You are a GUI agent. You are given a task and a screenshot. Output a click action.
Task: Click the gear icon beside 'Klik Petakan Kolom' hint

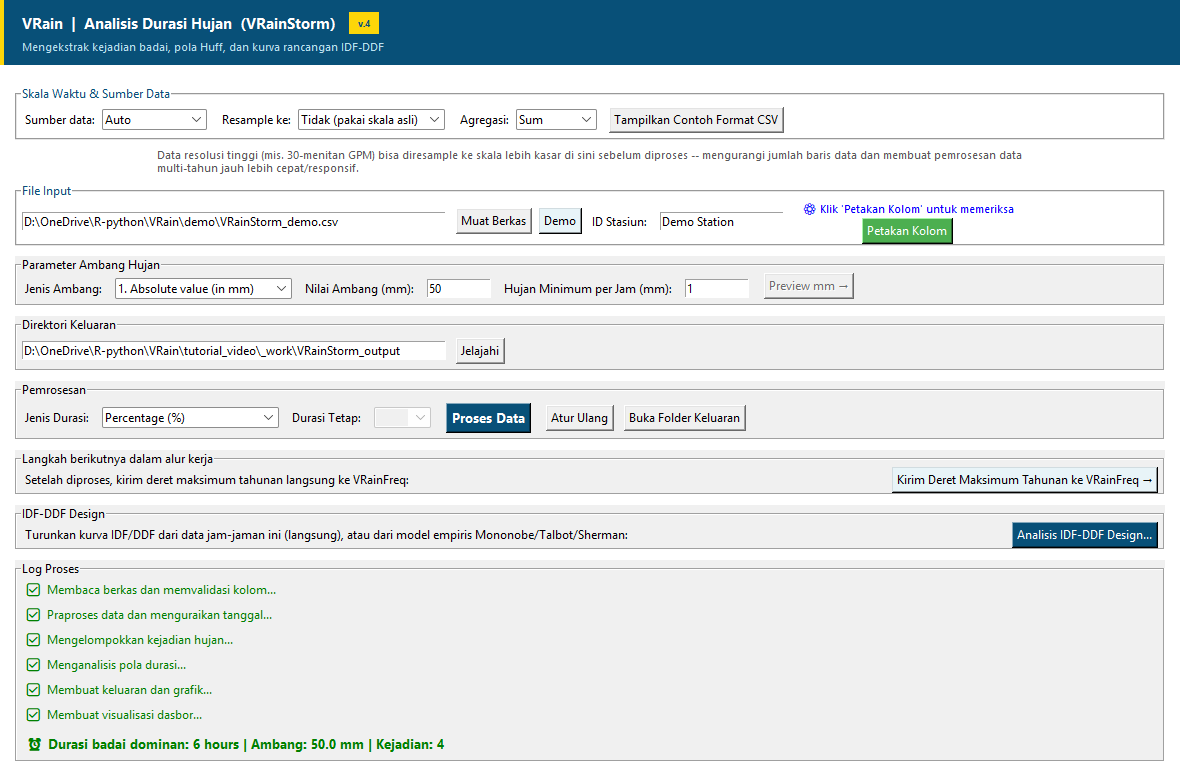pos(809,209)
